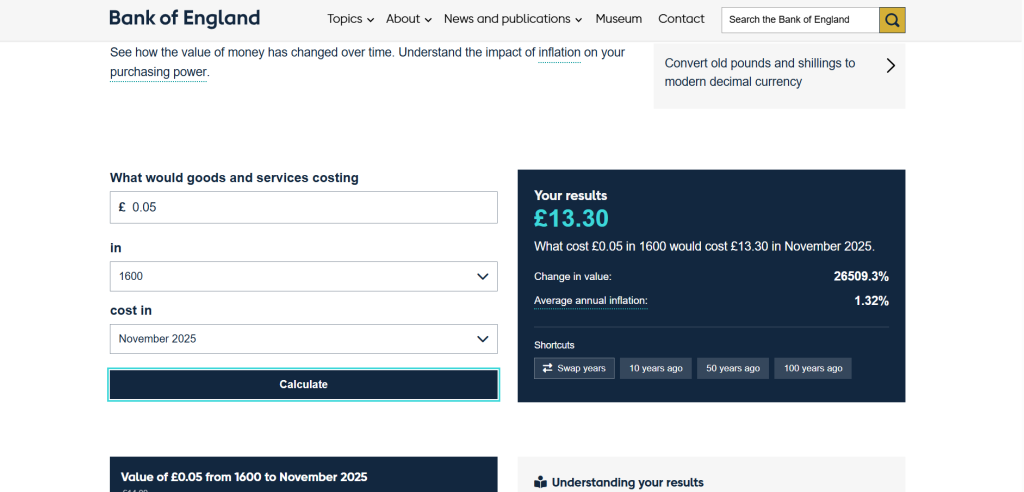Click the Swap years button

click(574, 368)
